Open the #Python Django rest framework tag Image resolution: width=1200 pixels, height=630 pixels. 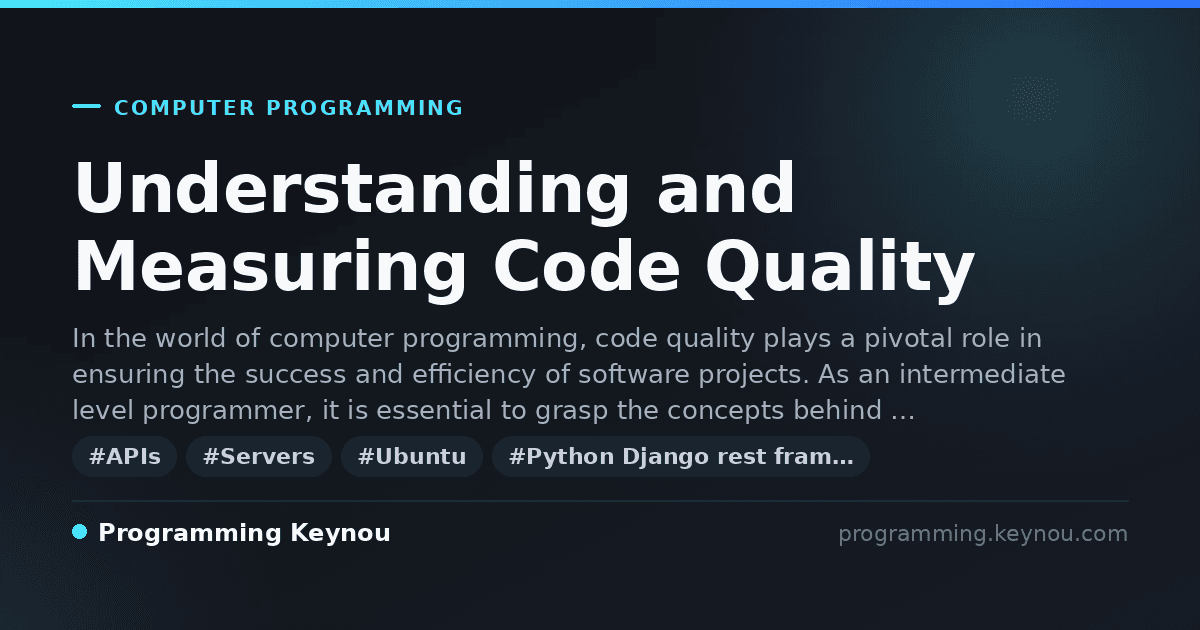(x=681, y=457)
